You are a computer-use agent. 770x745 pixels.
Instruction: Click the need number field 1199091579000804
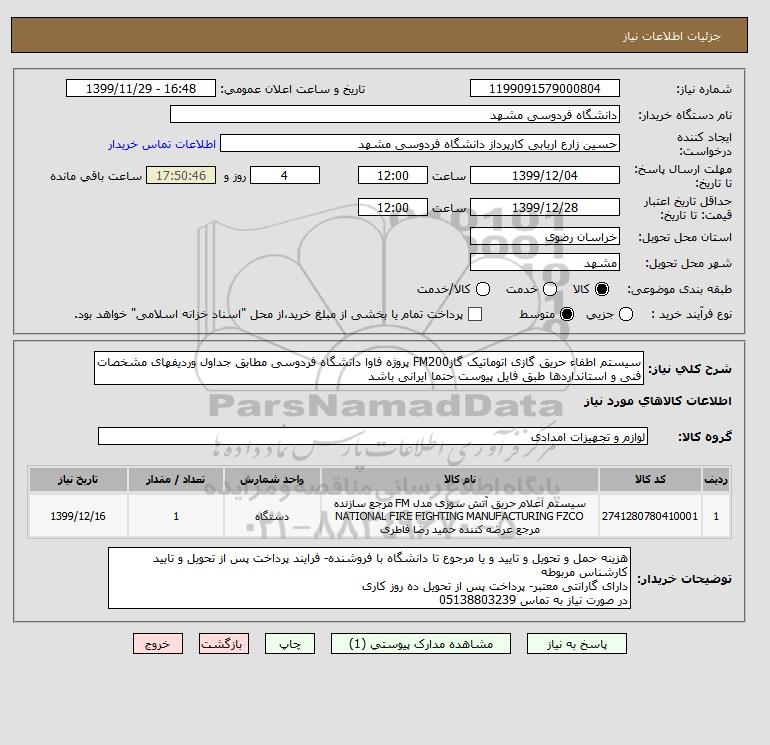[545, 88]
